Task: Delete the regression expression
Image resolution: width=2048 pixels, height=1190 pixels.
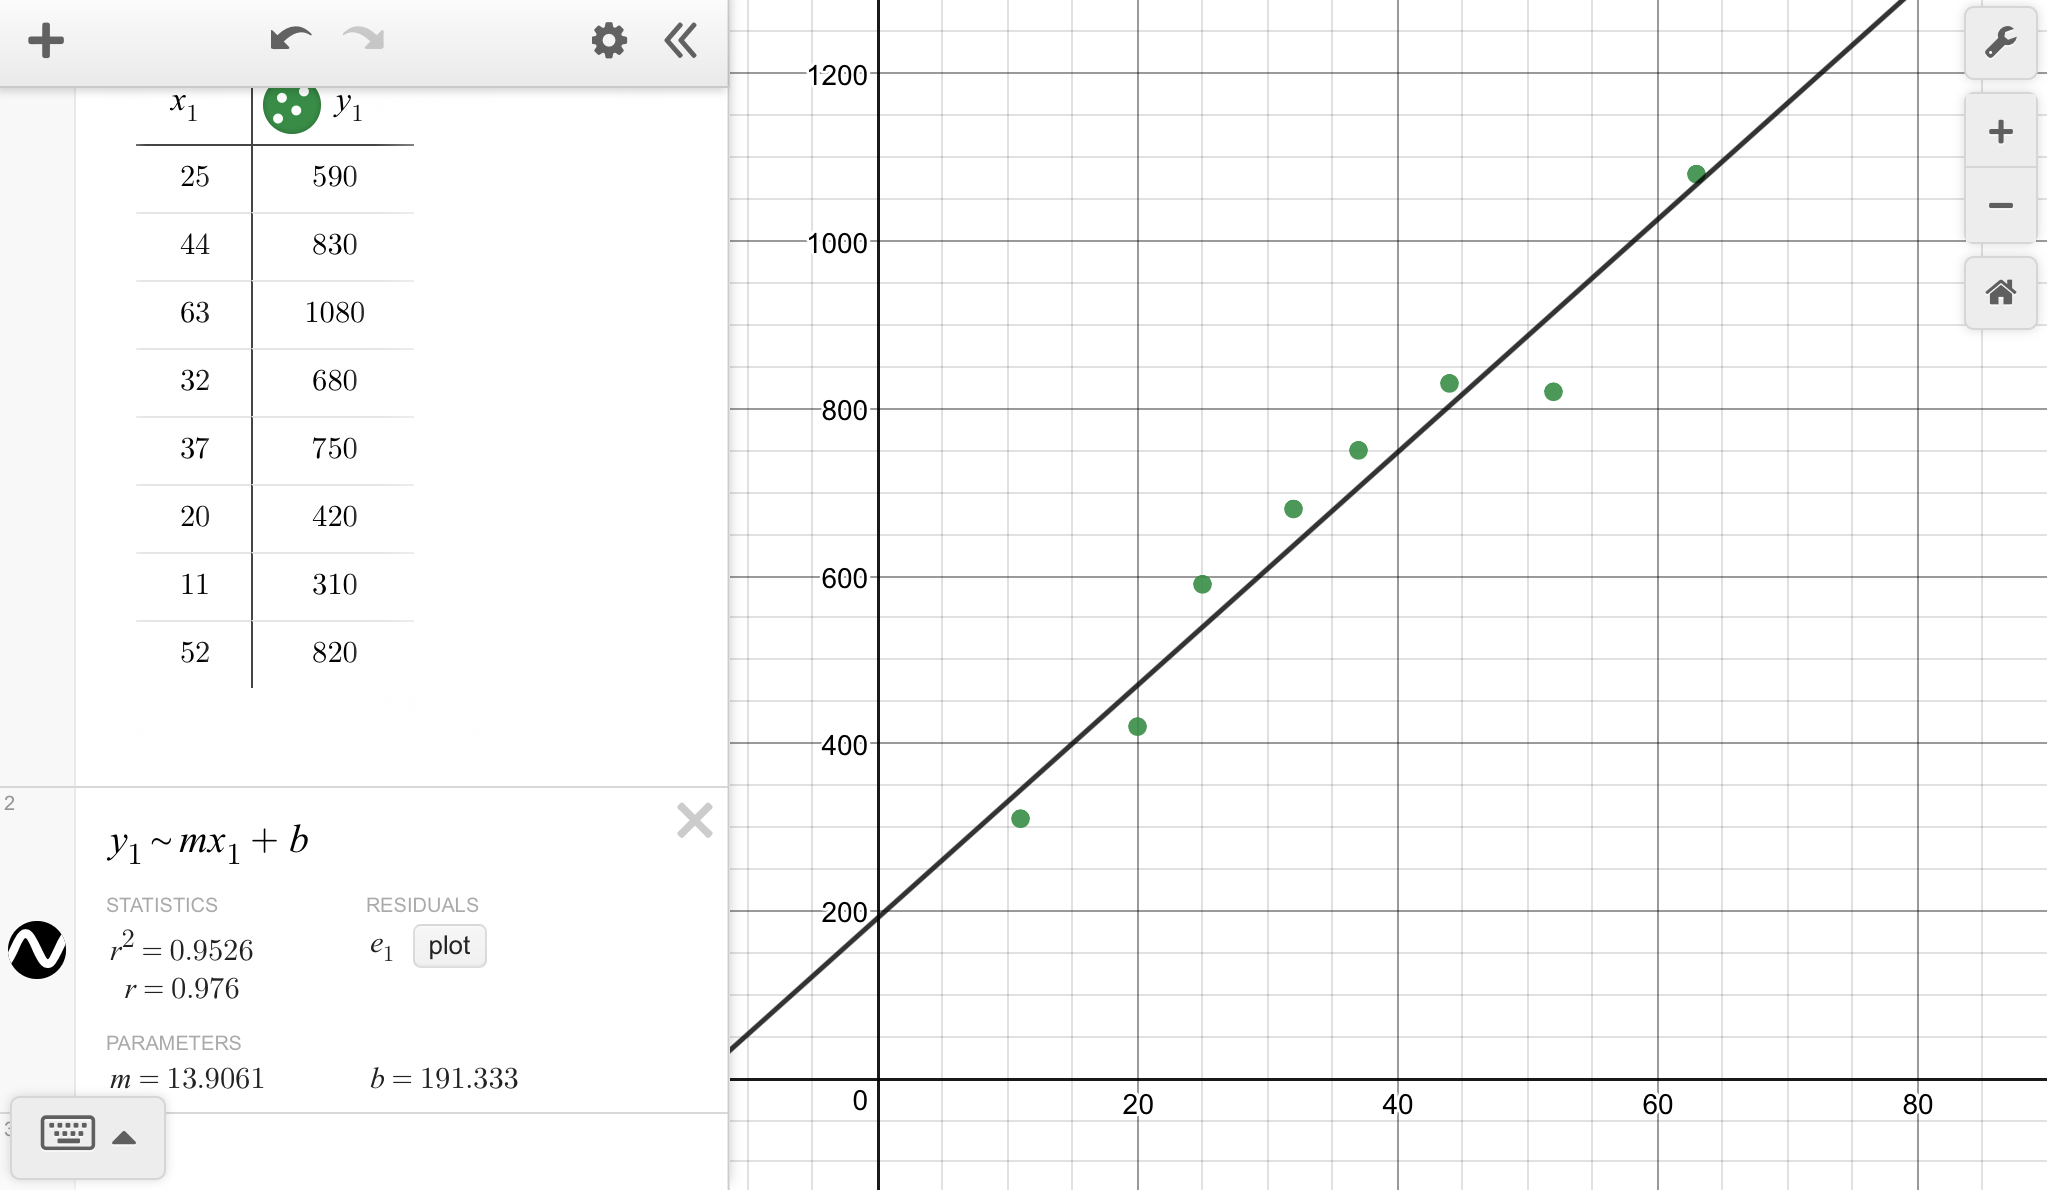Action: pyautogui.click(x=694, y=821)
